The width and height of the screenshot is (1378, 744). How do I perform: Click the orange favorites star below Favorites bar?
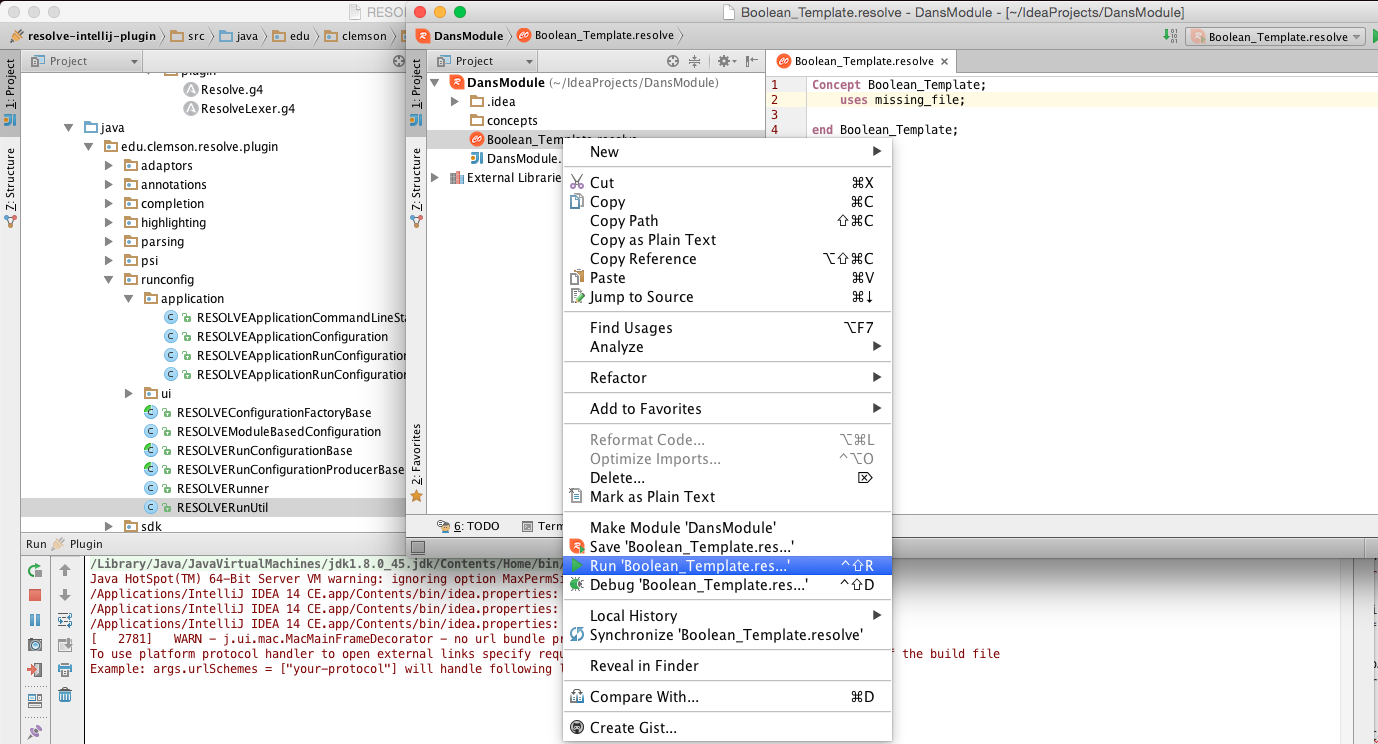tap(416, 494)
